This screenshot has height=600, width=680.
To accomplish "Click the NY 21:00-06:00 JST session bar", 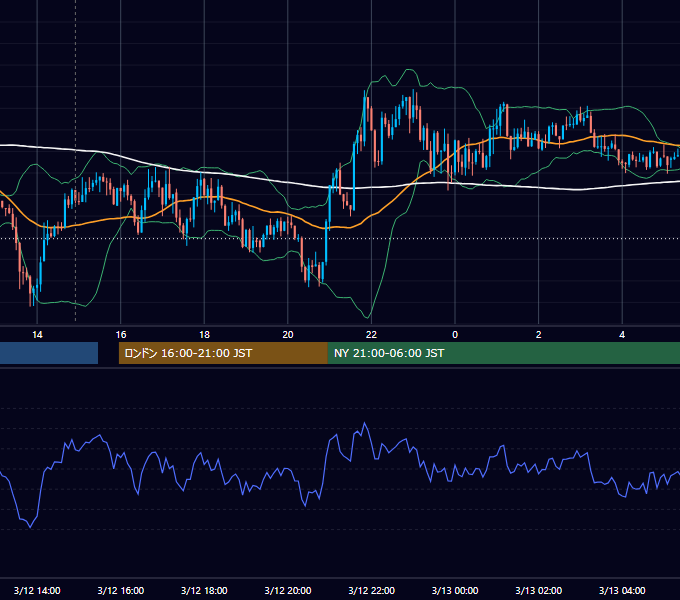I will click(x=503, y=353).
